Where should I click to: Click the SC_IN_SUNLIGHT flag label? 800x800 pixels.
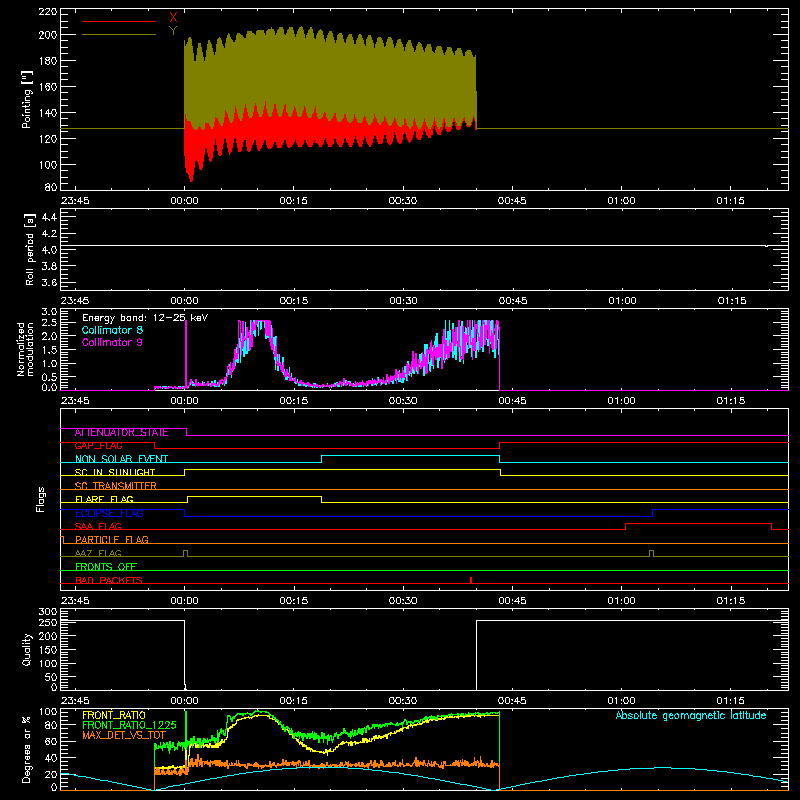click(115, 472)
